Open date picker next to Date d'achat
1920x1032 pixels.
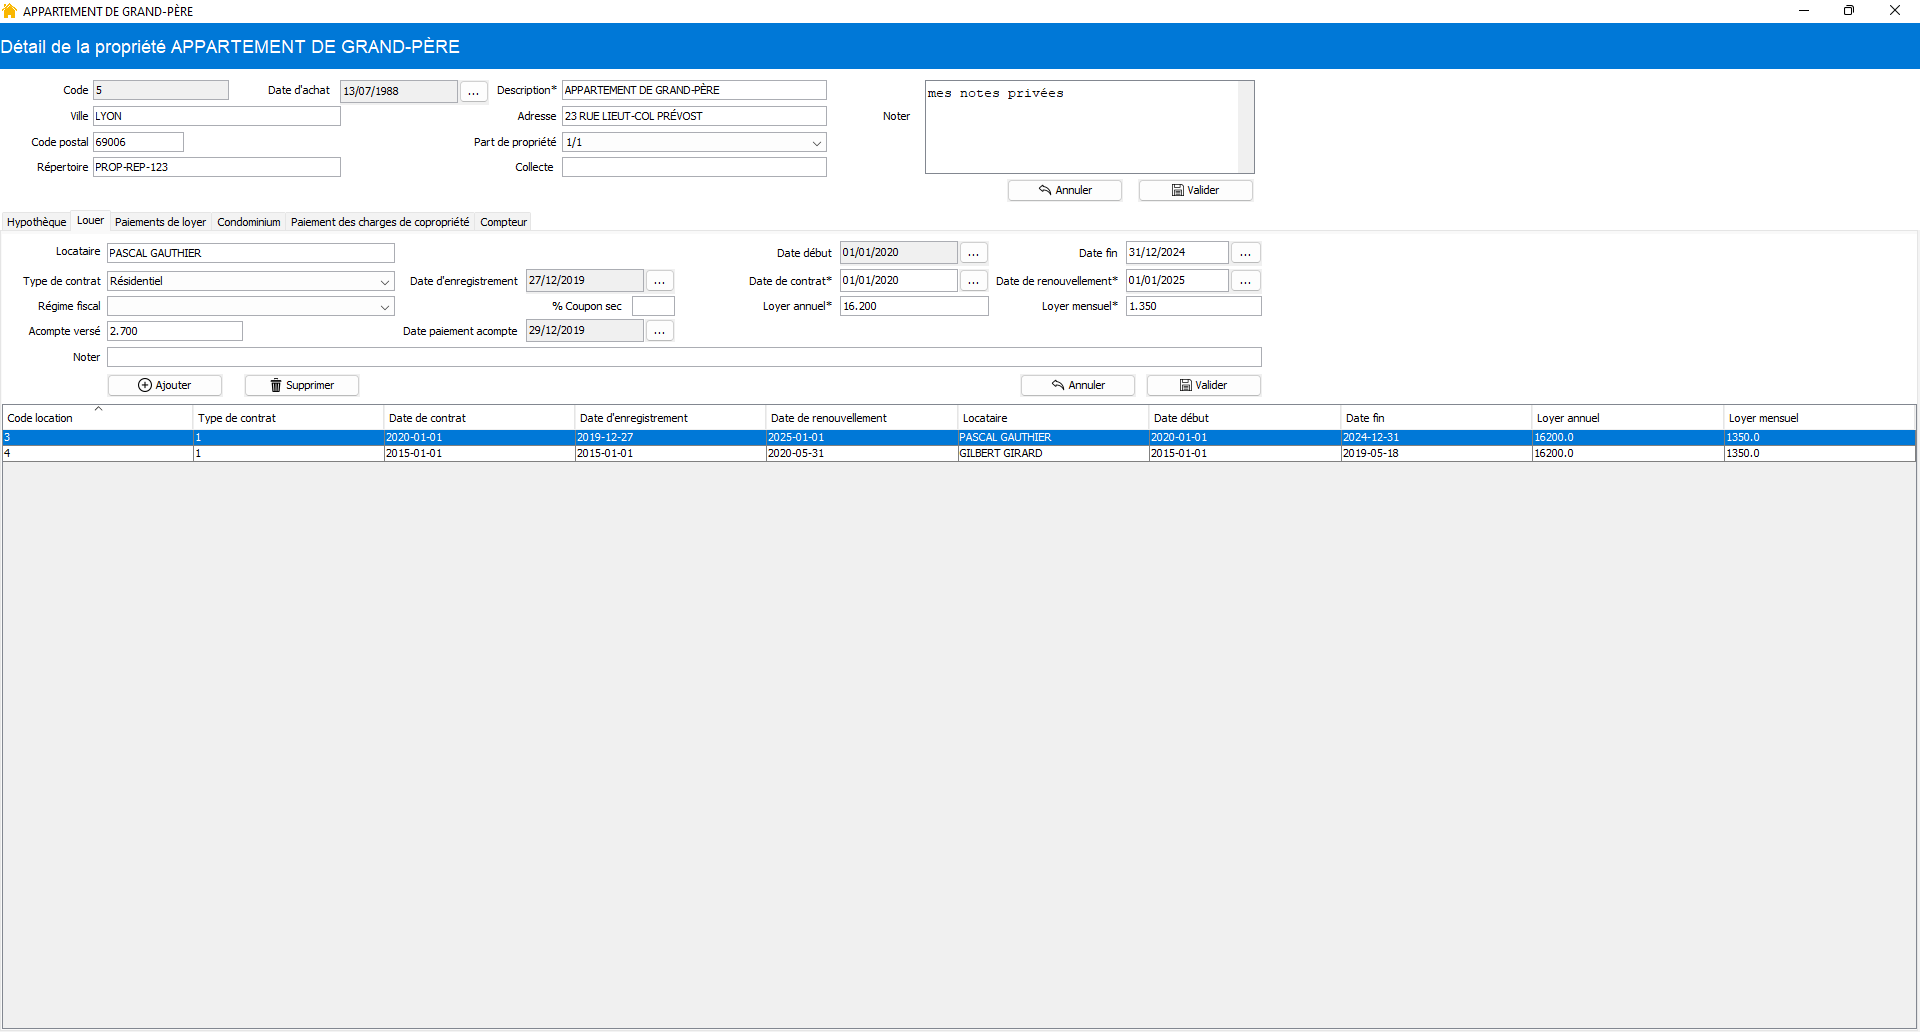pos(473,91)
